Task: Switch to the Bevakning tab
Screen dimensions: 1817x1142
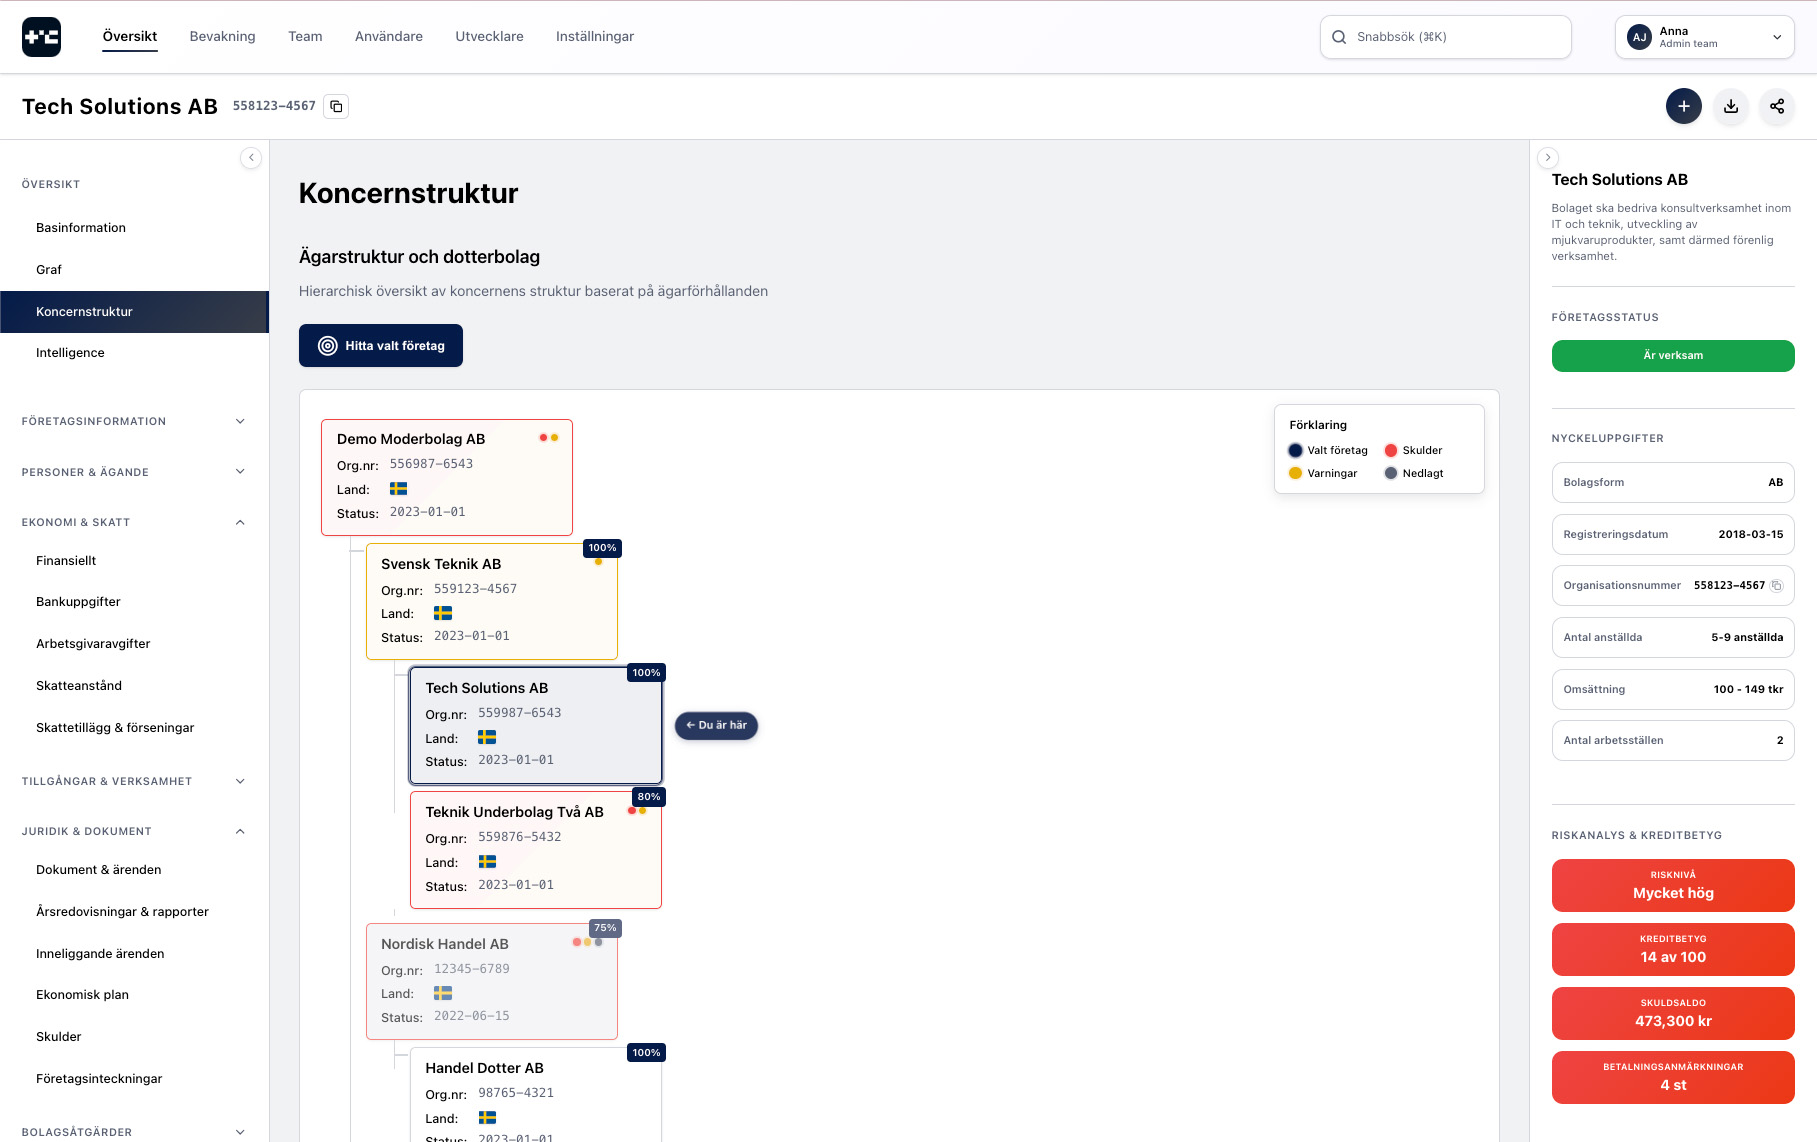Action: (x=222, y=36)
